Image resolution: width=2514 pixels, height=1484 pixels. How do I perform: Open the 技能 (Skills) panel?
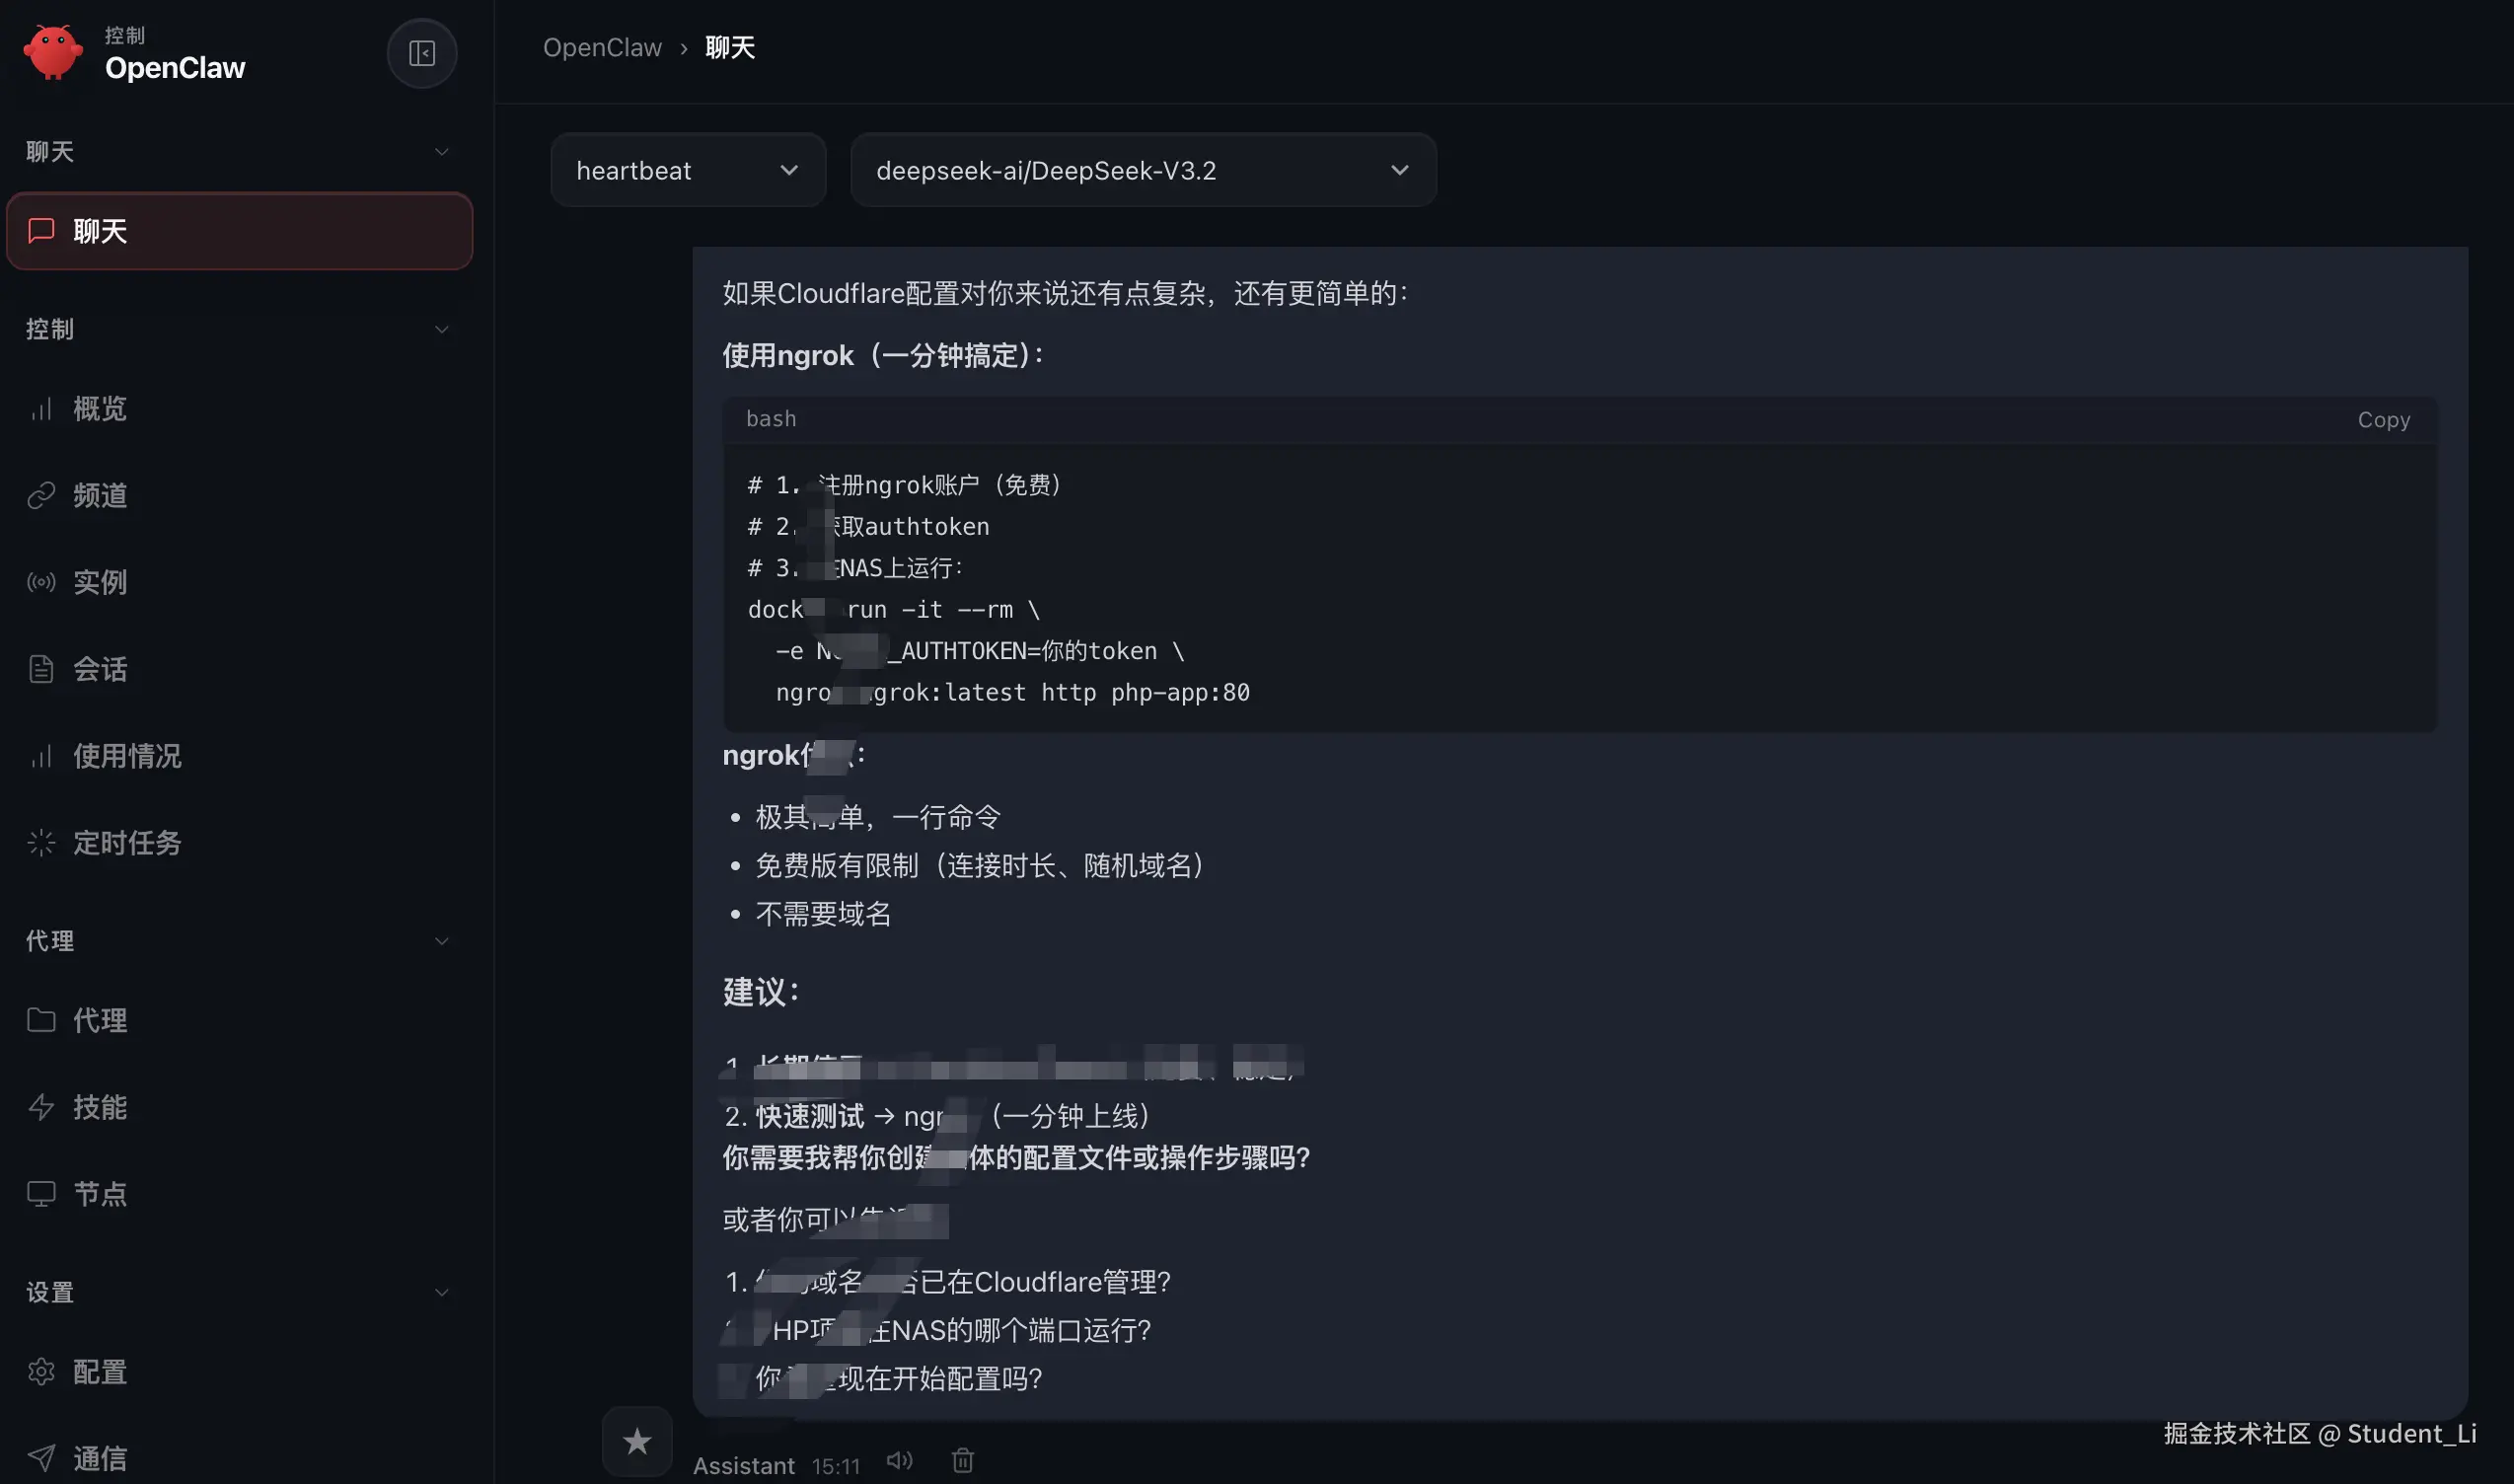(98, 1107)
